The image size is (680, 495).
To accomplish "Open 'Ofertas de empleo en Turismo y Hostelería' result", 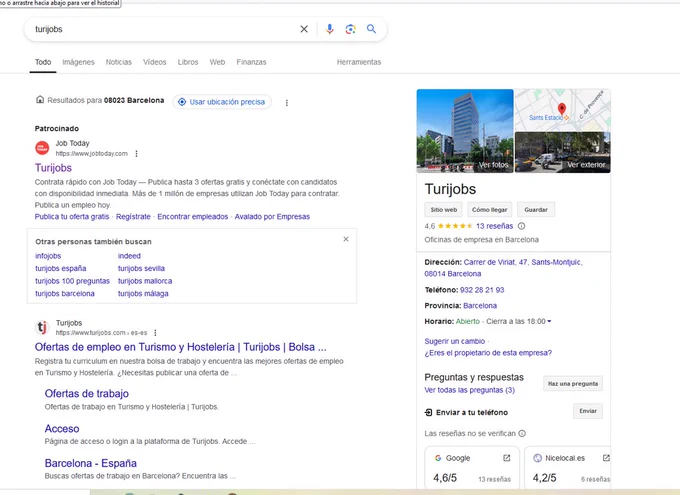I will click(x=180, y=347).
